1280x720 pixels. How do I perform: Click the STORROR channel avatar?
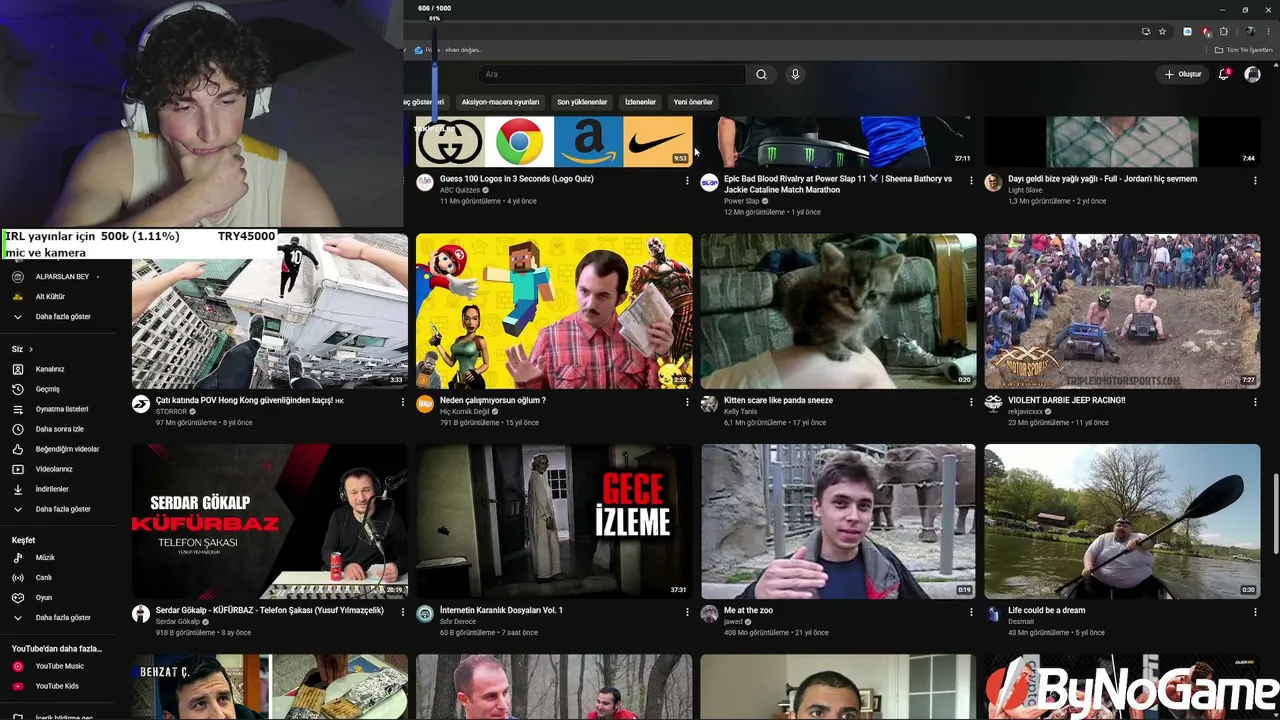point(141,404)
